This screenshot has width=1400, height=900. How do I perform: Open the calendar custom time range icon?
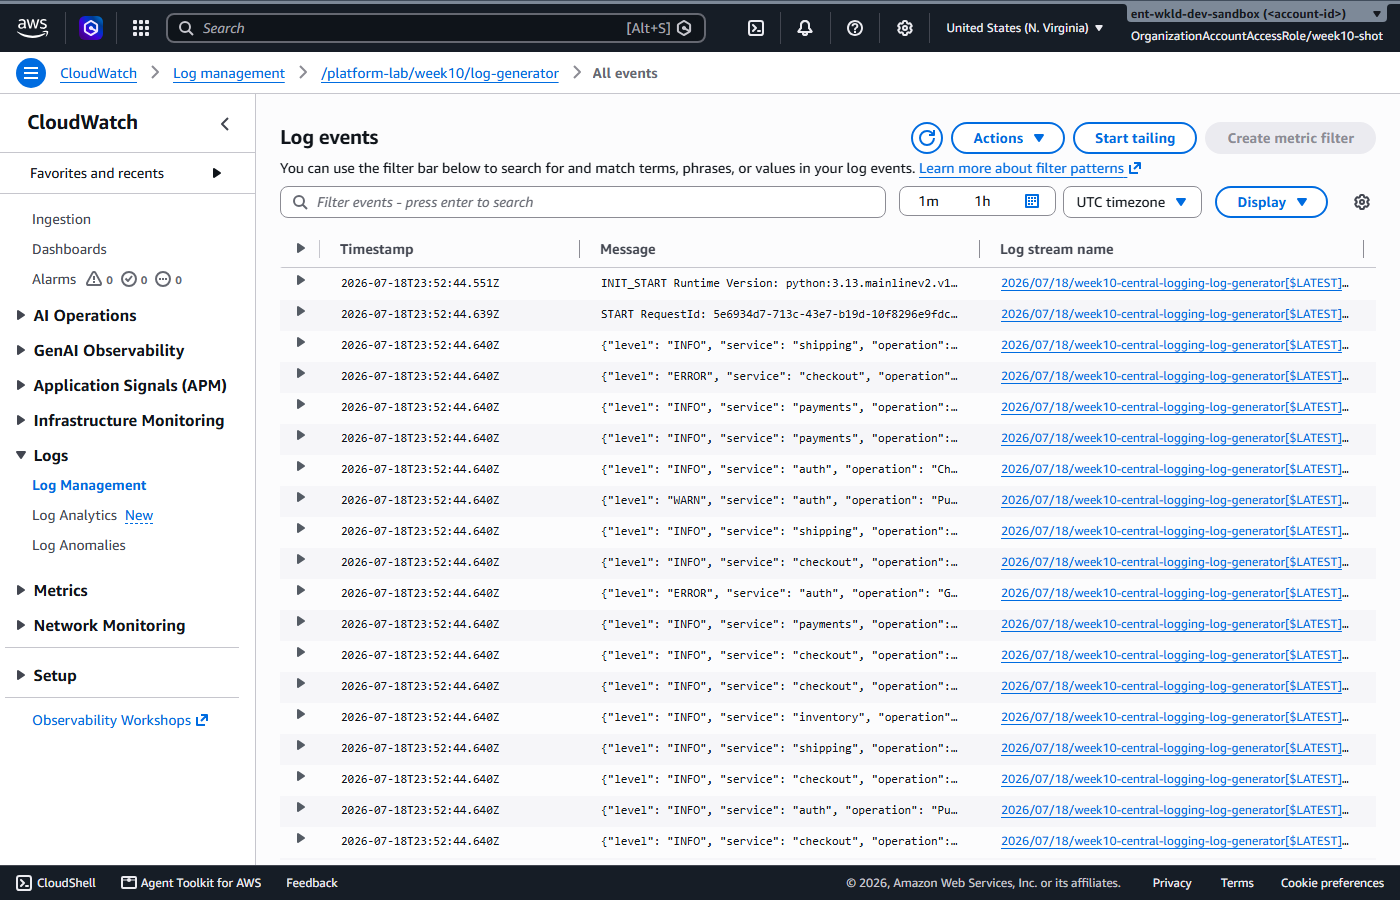coord(1032,201)
